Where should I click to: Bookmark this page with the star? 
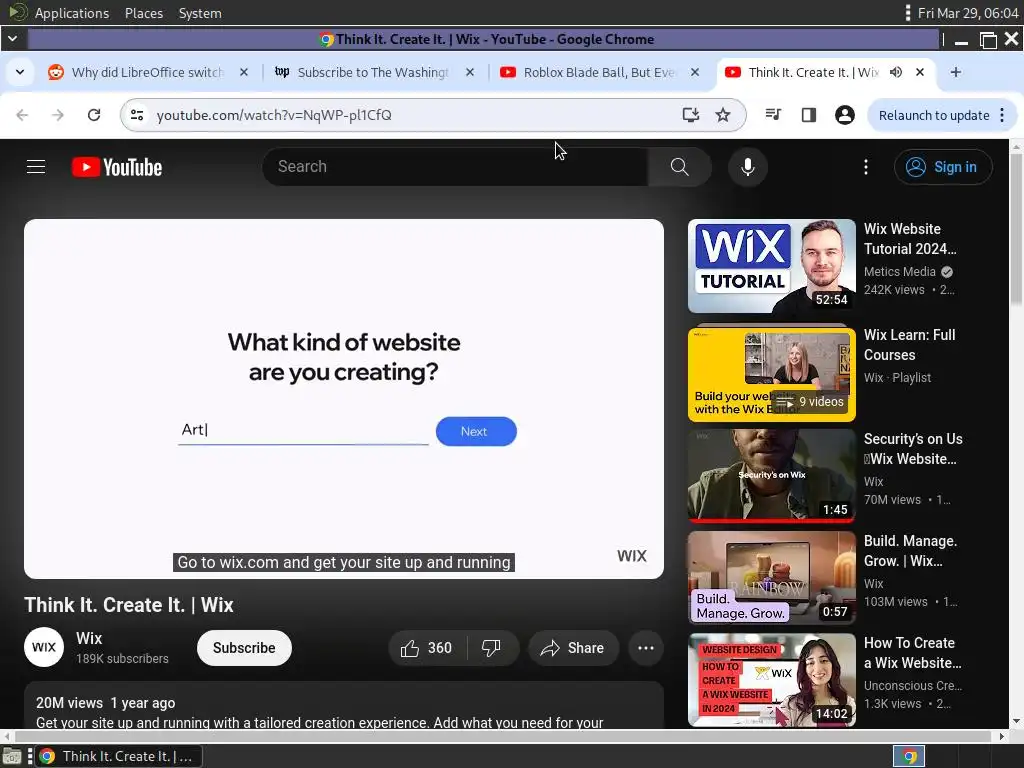pos(723,115)
